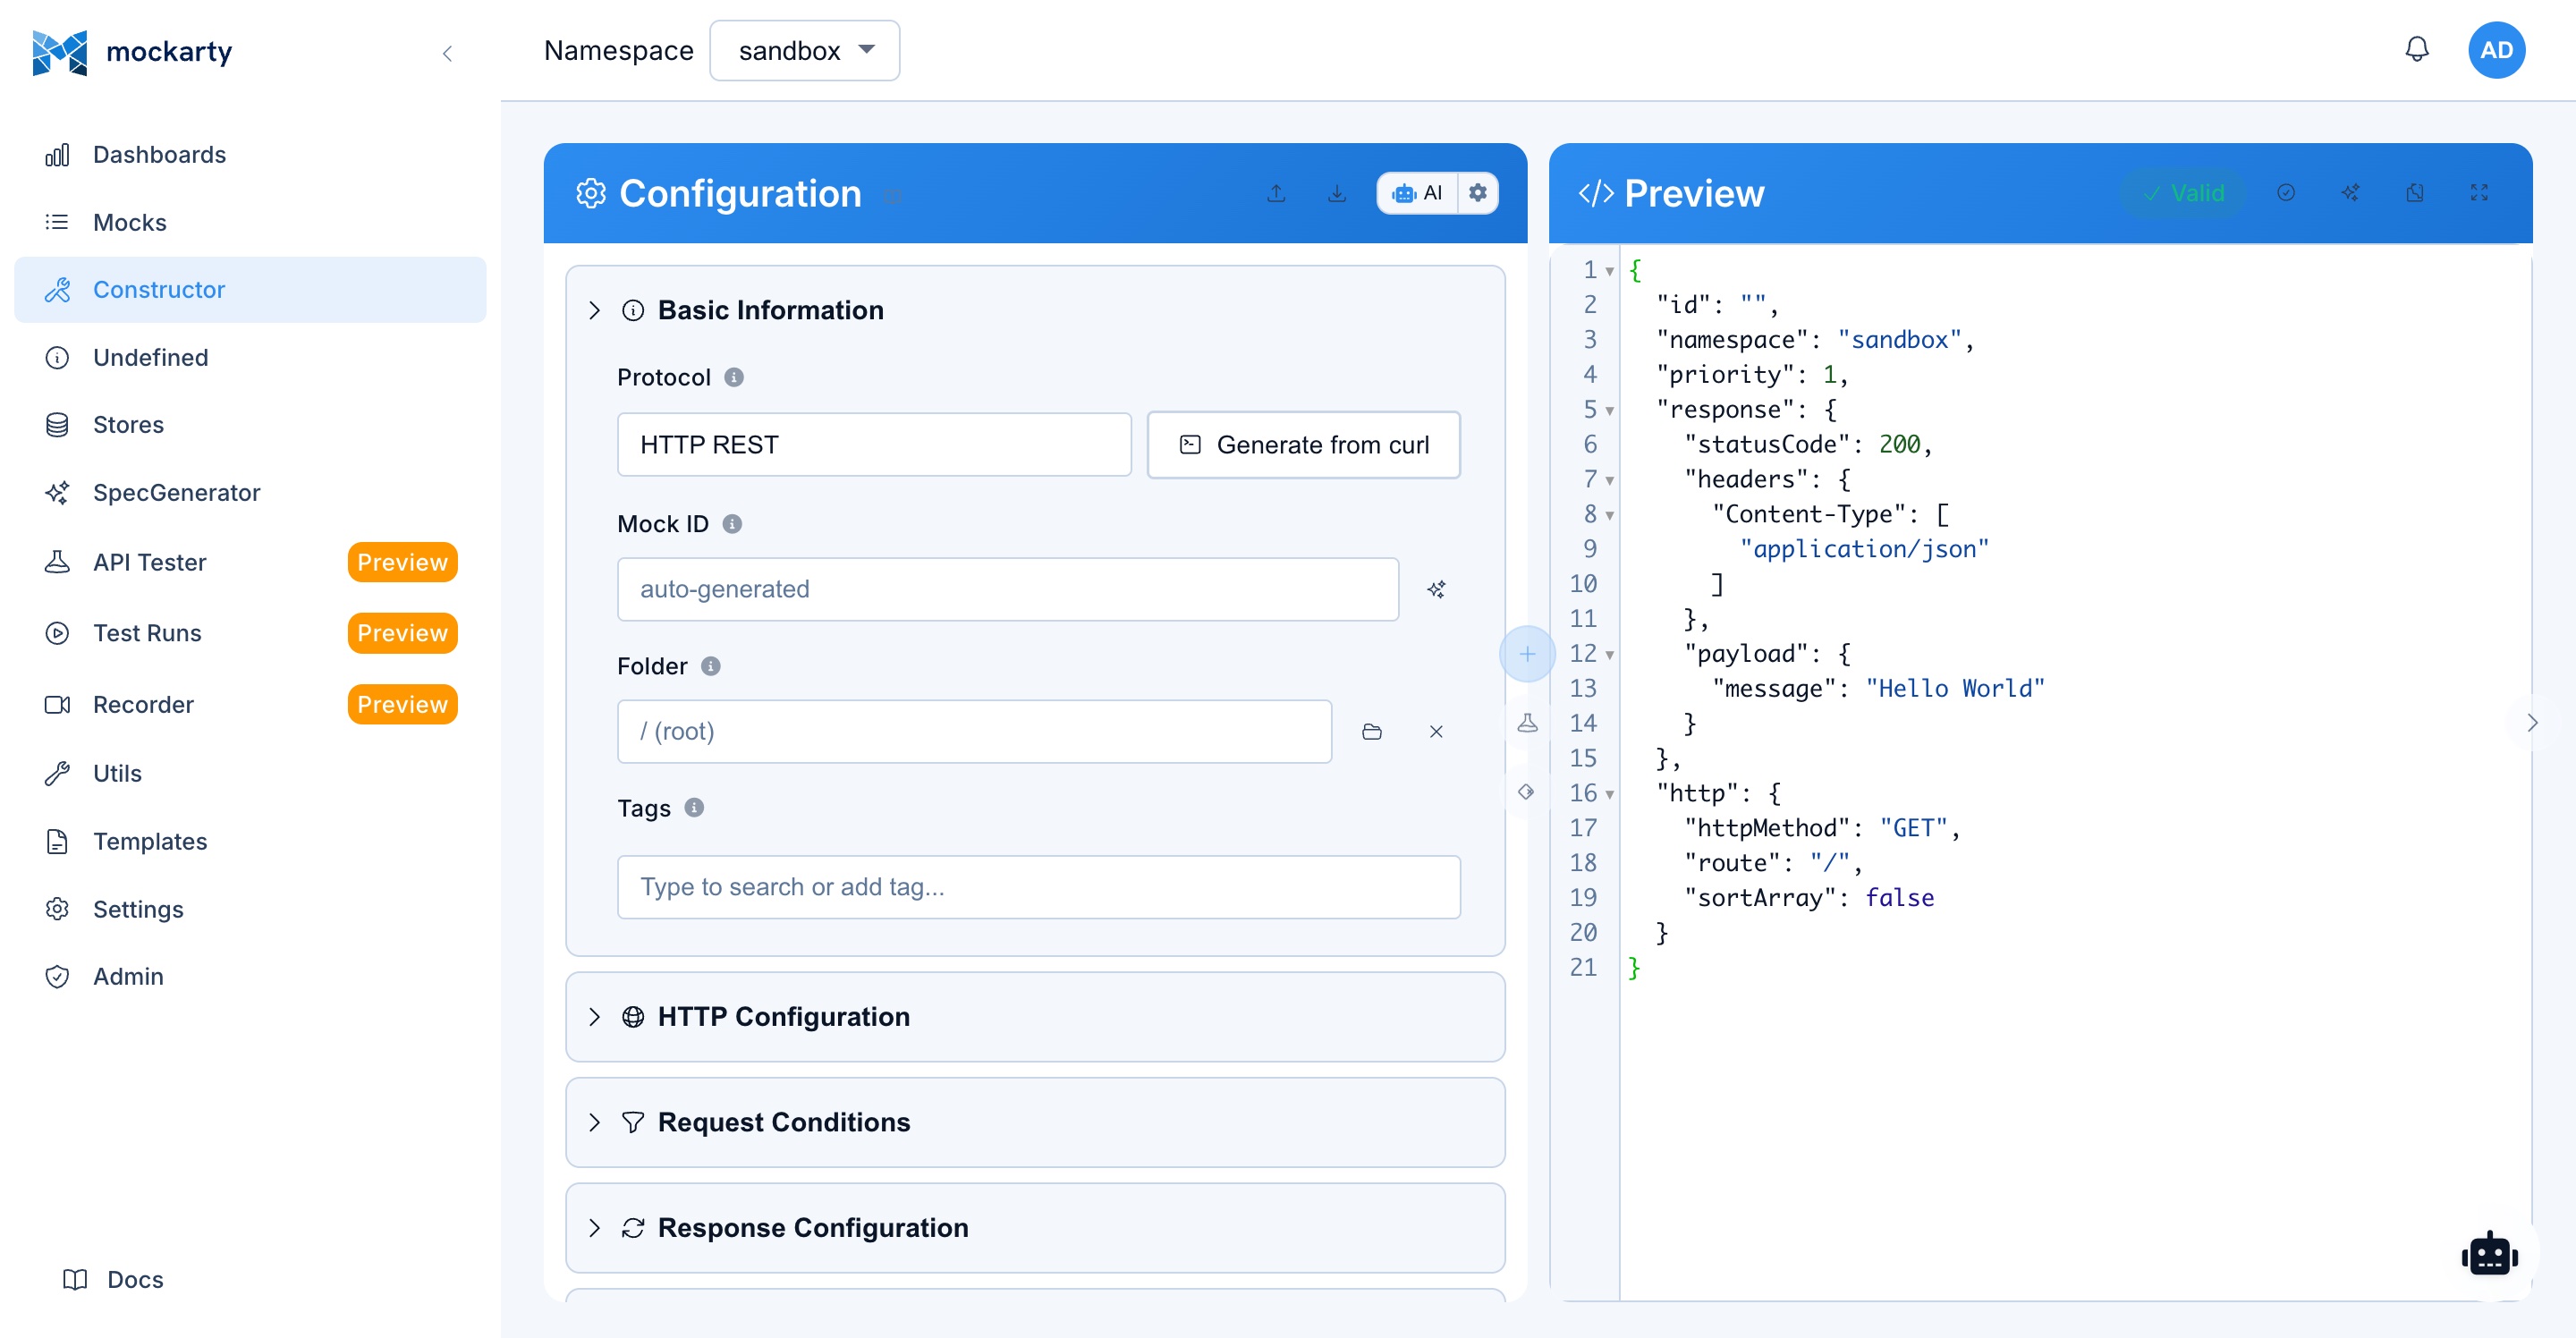2576x1338 pixels.
Task: Select Constructor in the sidebar
Action: [250, 290]
